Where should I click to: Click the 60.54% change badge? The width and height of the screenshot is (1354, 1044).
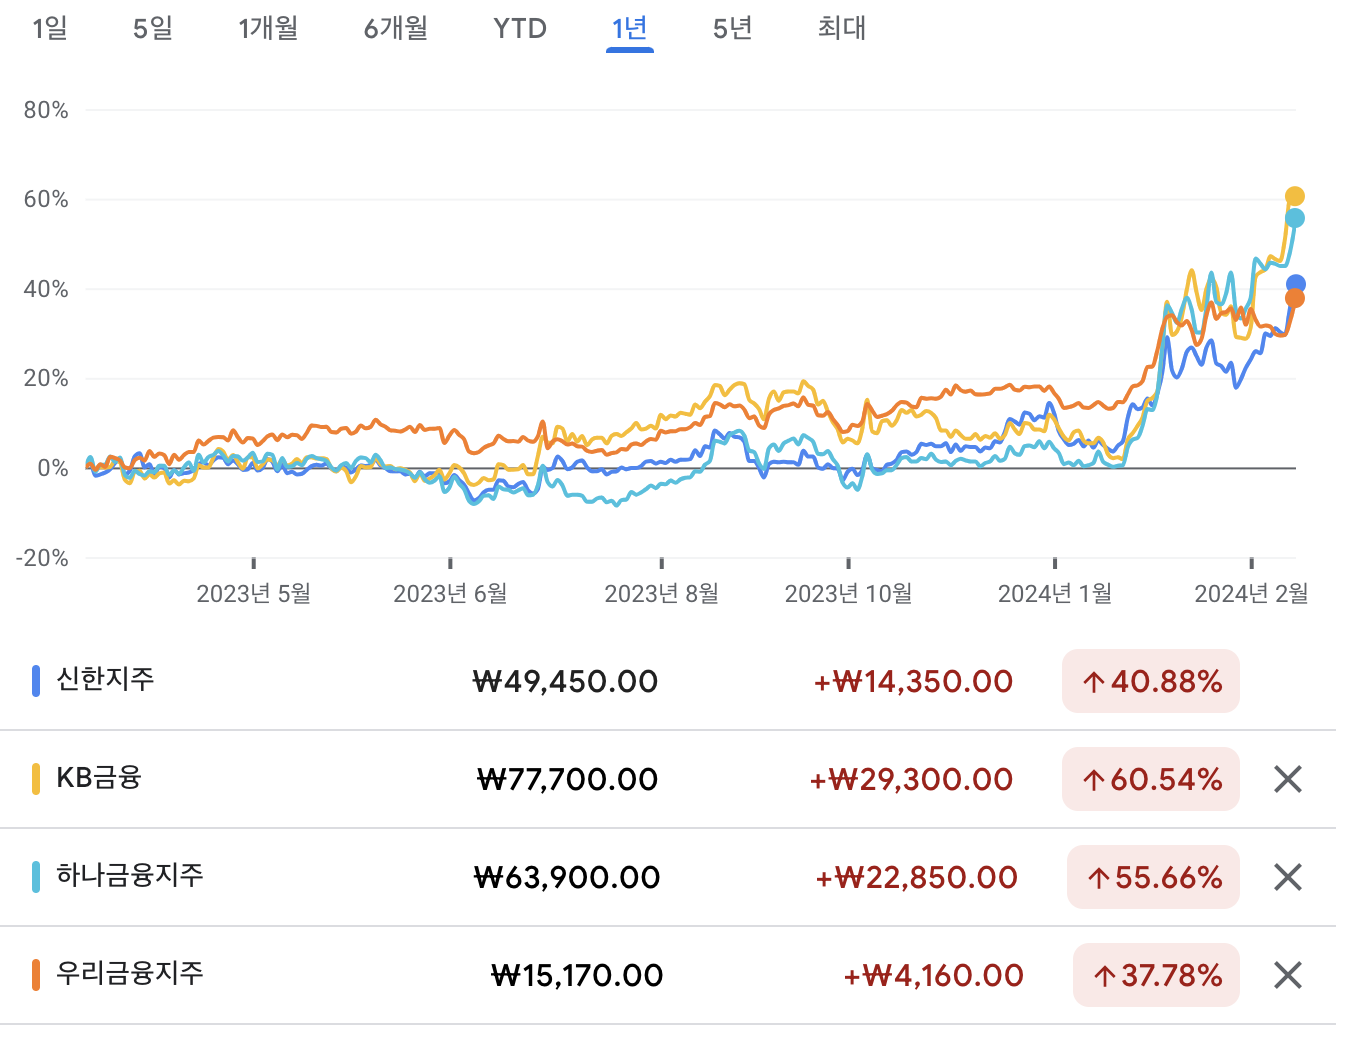1151,779
